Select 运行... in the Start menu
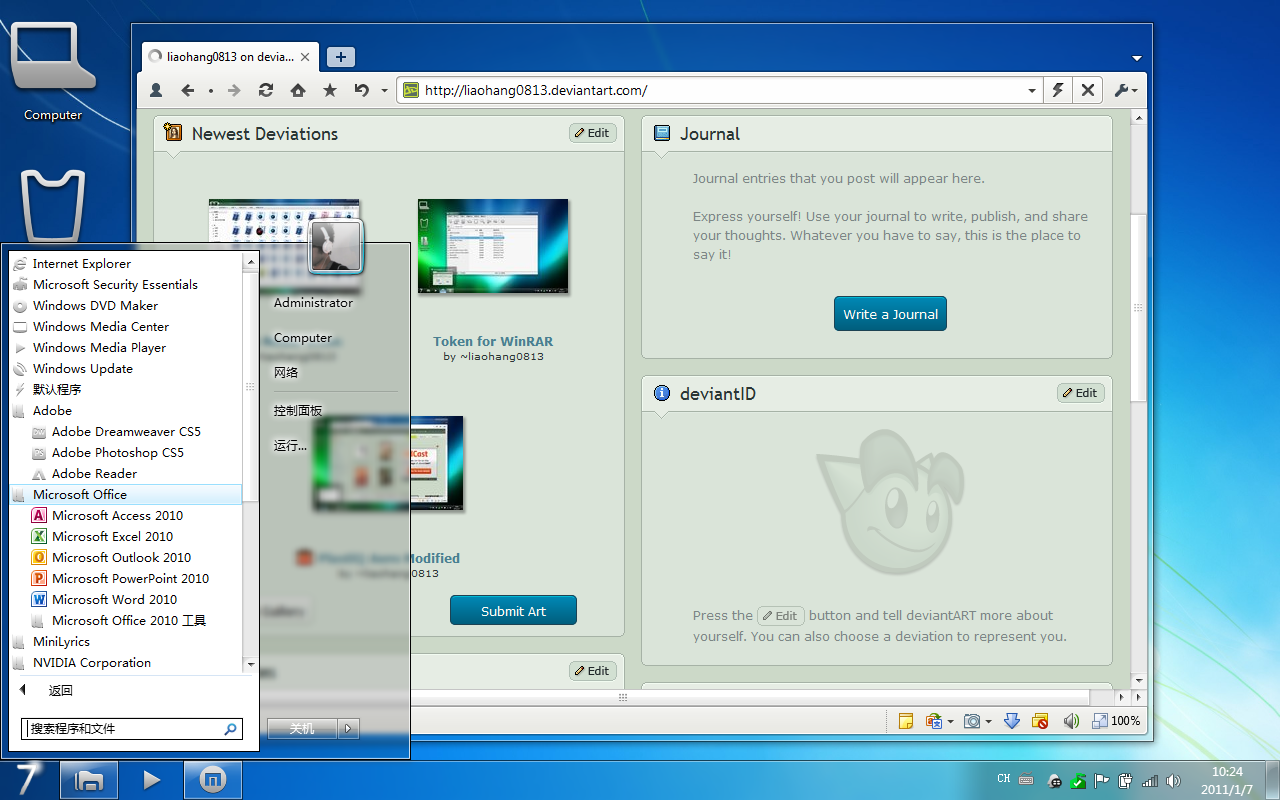Screen dimensions: 1280x800 click(290, 446)
